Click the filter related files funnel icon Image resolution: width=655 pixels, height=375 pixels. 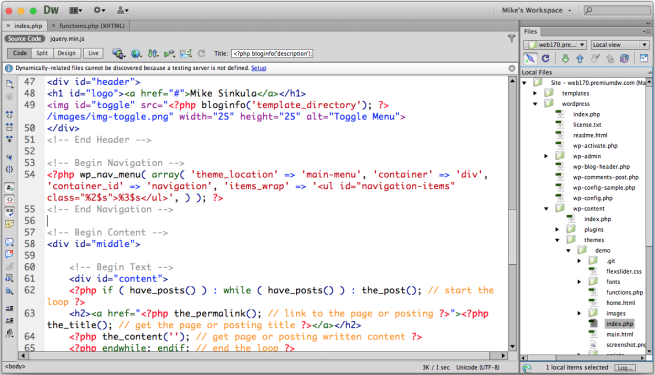(x=511, y=38)
